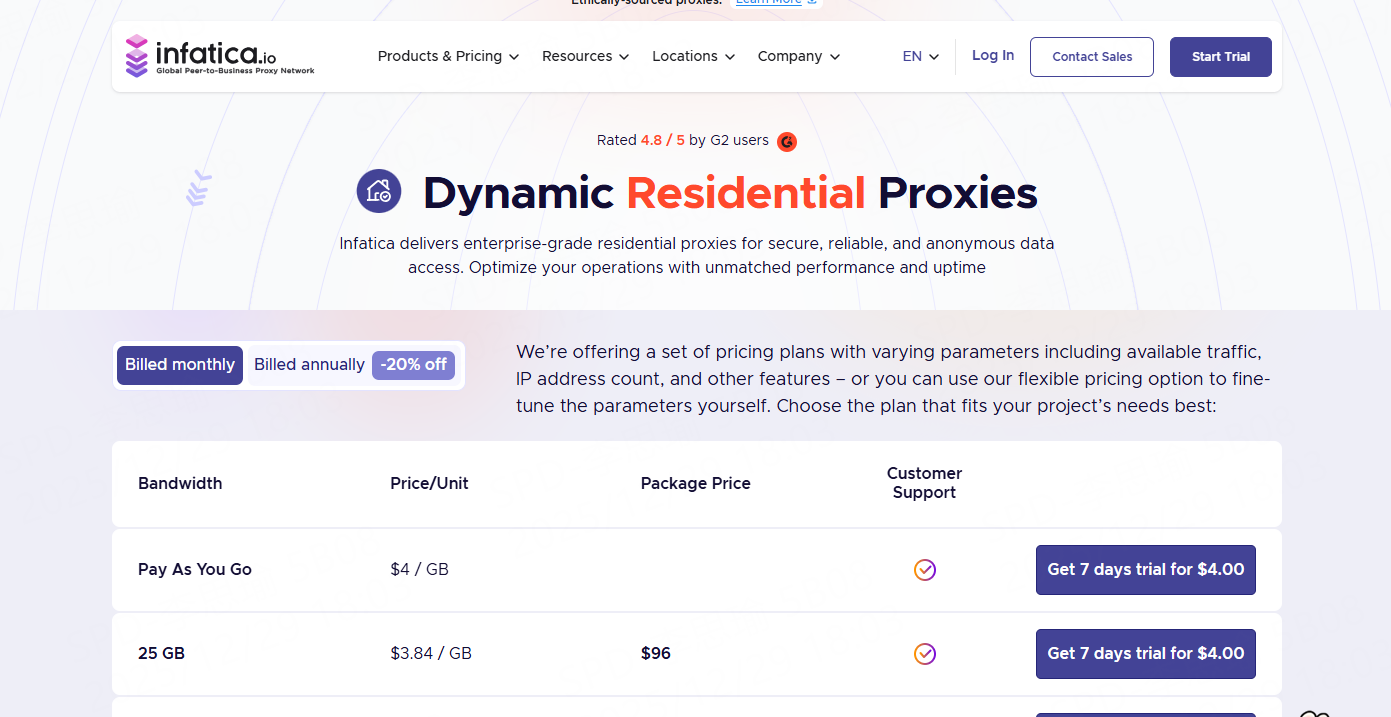The image size is (1391, 717).
Task: Open the EN language selector
Action: (x=920, y=57)
